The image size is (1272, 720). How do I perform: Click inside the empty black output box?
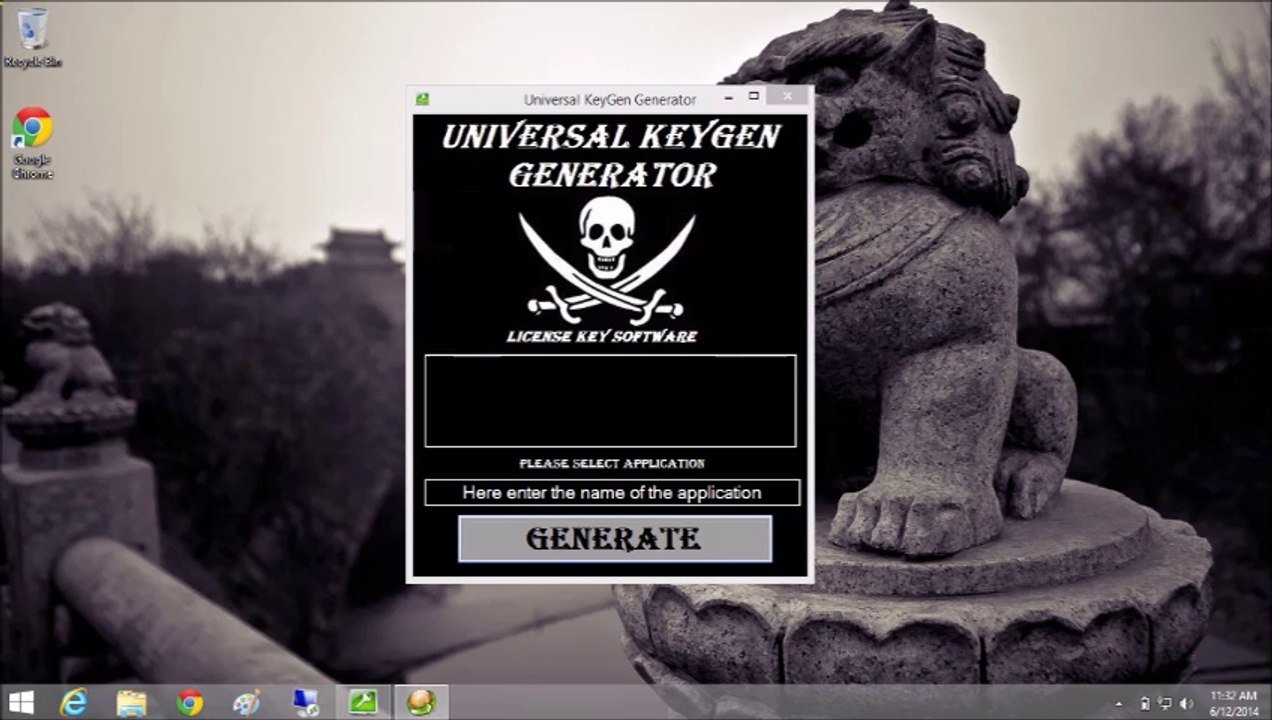click(610, 401)
